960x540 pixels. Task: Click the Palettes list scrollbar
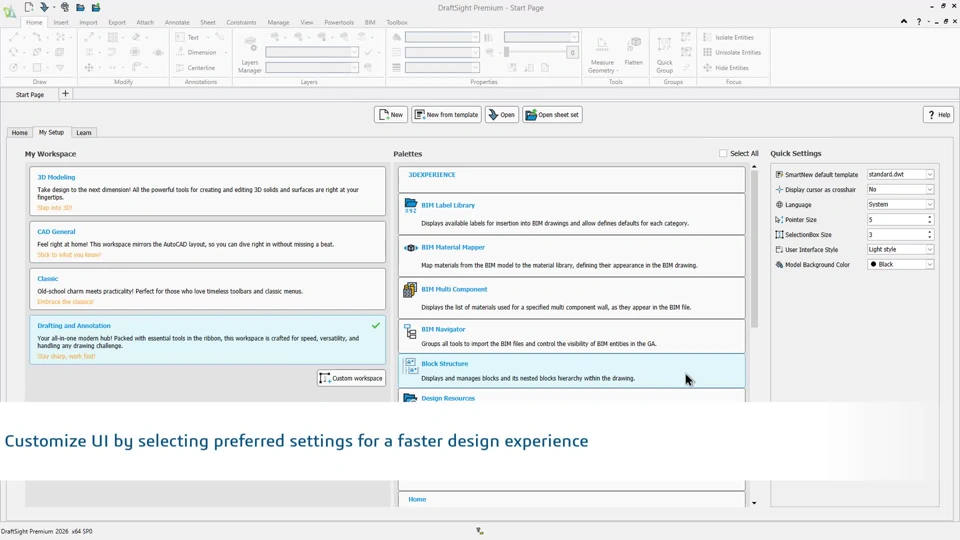pos(754,249)
